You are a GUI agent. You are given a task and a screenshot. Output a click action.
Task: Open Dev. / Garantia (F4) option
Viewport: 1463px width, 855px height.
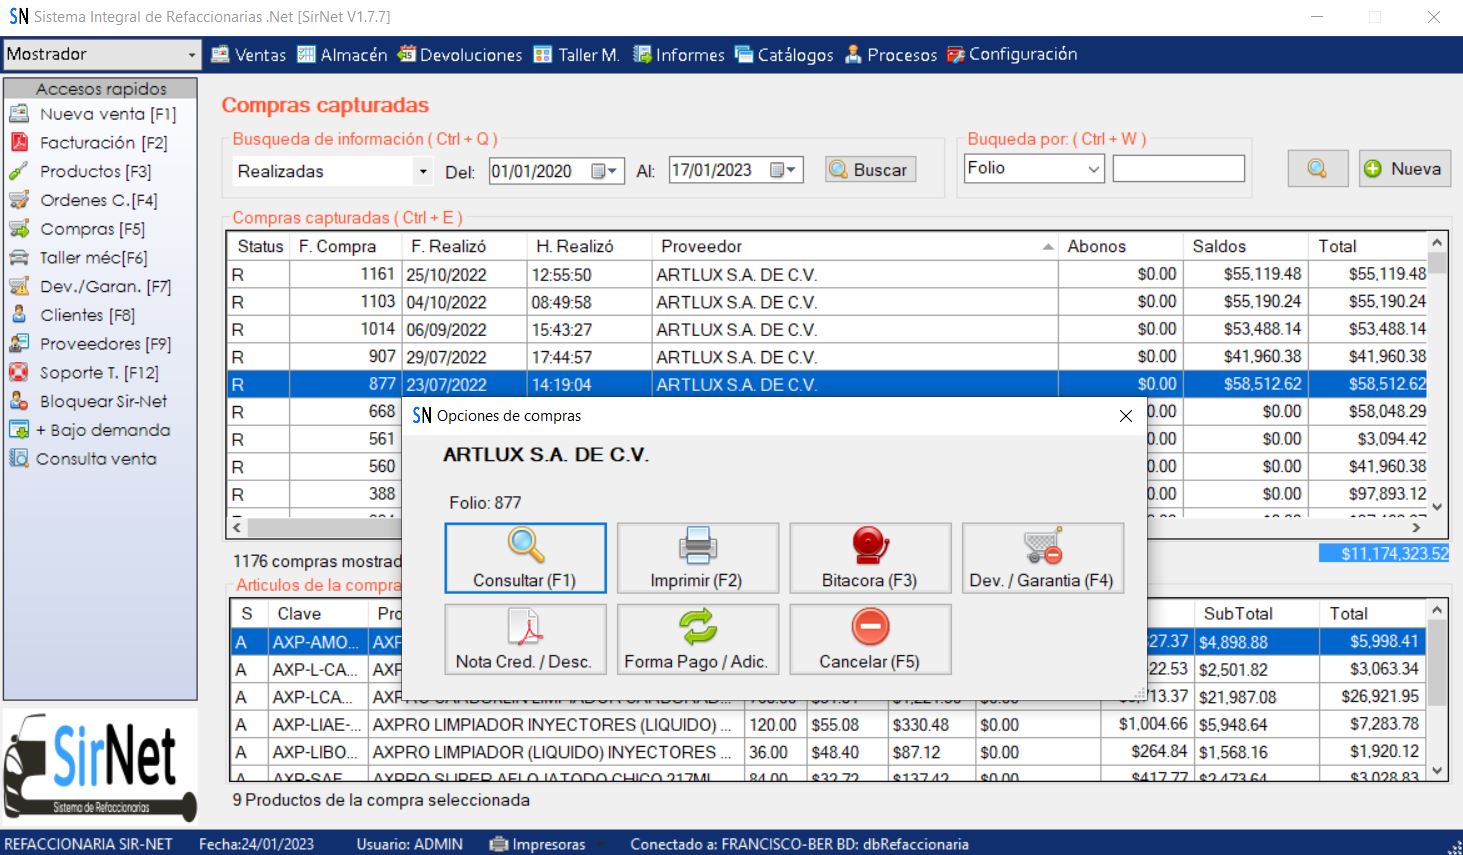1042,558
